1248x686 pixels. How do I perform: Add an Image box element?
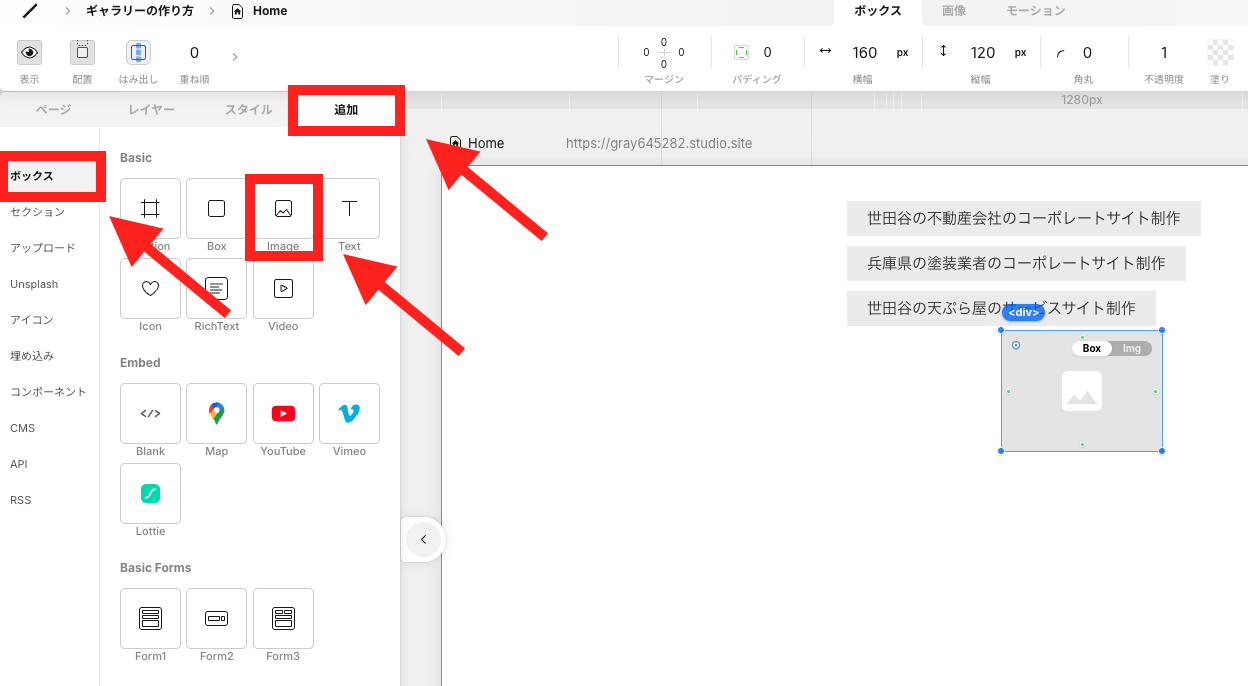coord(283,209)
